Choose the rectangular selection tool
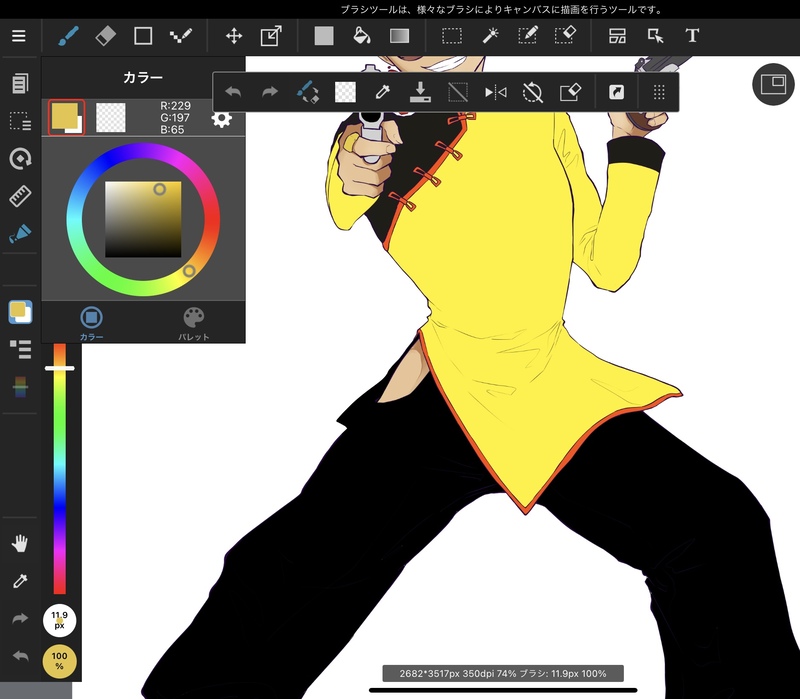The height and width of the screenshot is (699, 800). [452, 36]
